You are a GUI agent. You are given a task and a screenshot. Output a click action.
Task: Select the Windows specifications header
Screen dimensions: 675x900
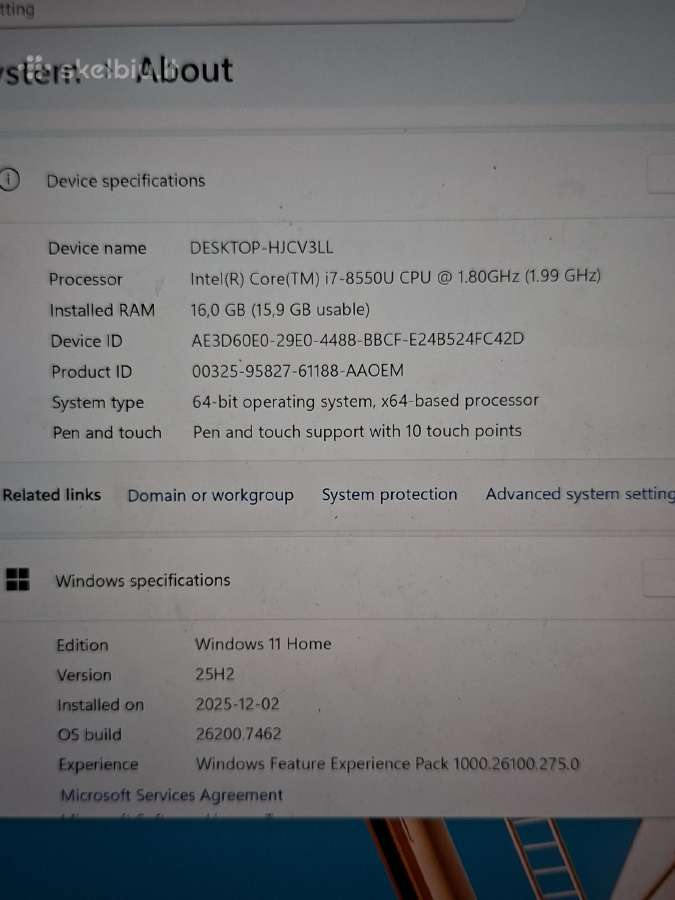click(x=143, y=580)
